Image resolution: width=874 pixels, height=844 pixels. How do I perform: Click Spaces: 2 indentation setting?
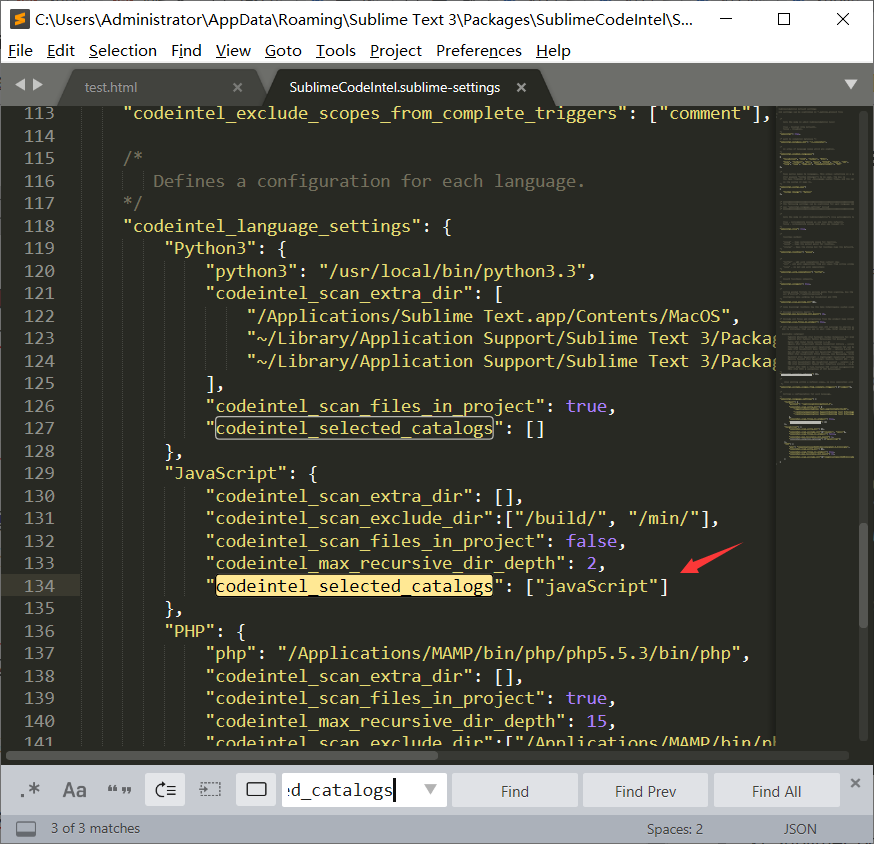674,830
